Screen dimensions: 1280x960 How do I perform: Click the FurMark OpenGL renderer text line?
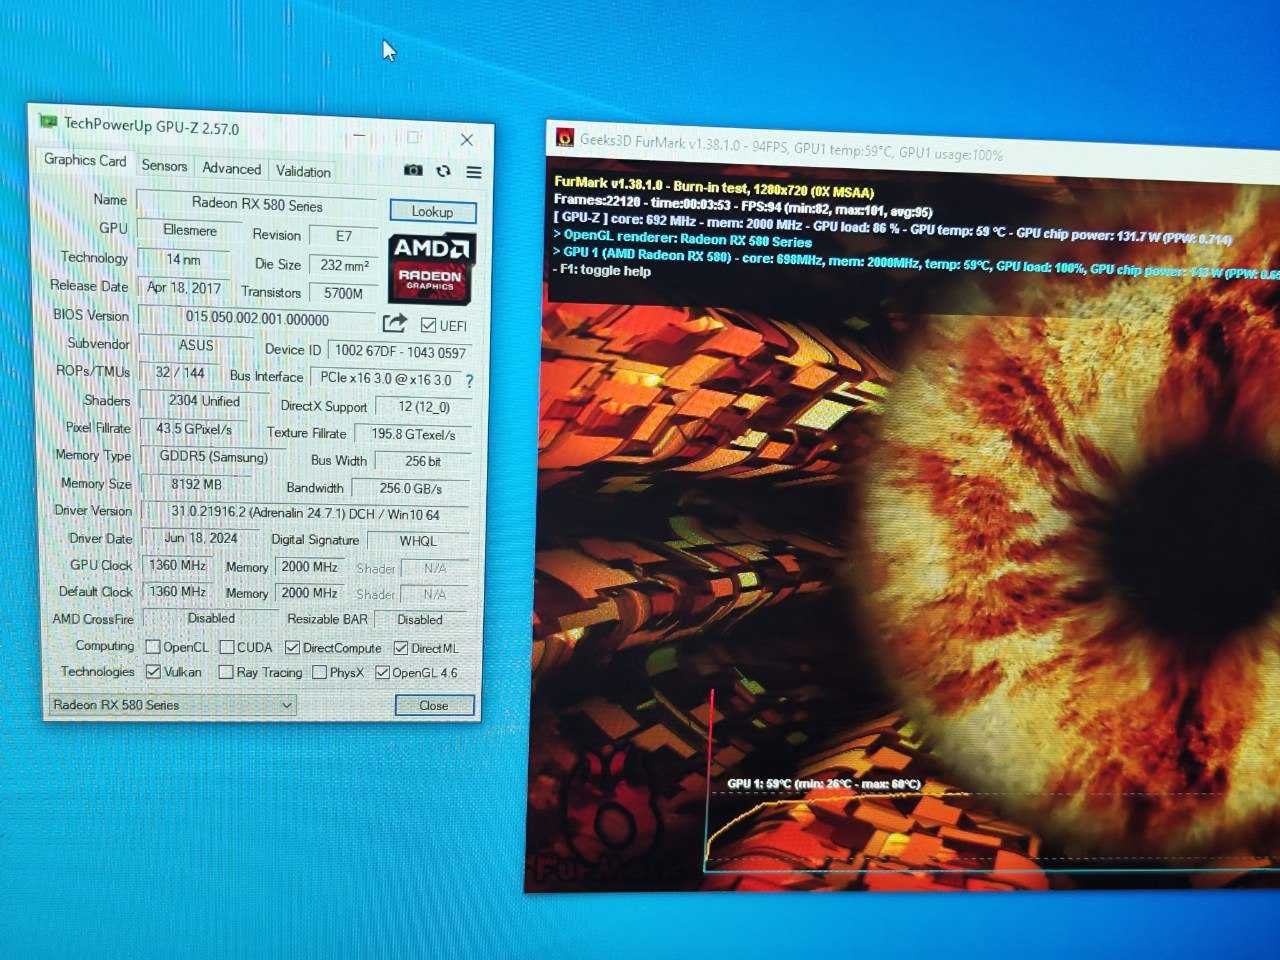pos(683,240)
